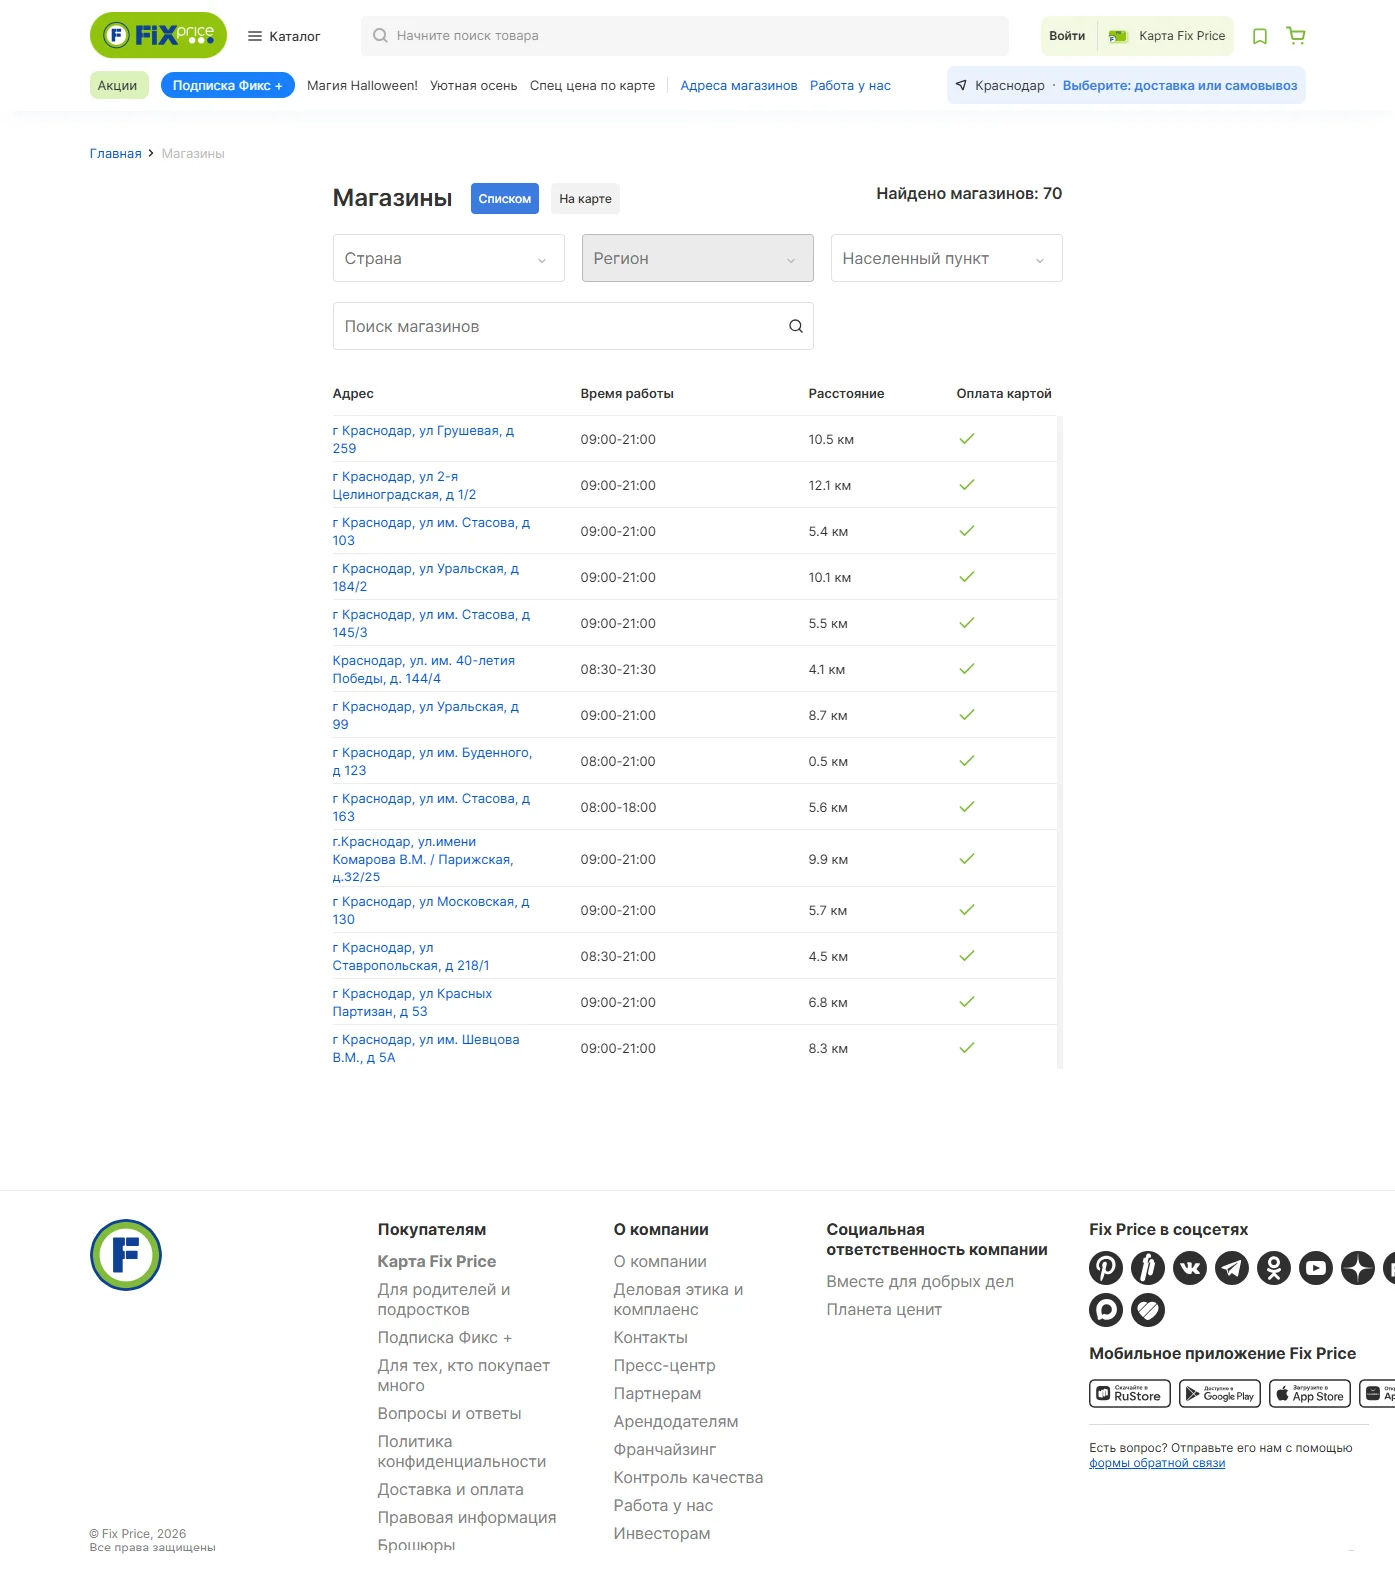Open the VK social network icon
The width and height of the screenshot is (1395, 1578).
1190,1268
